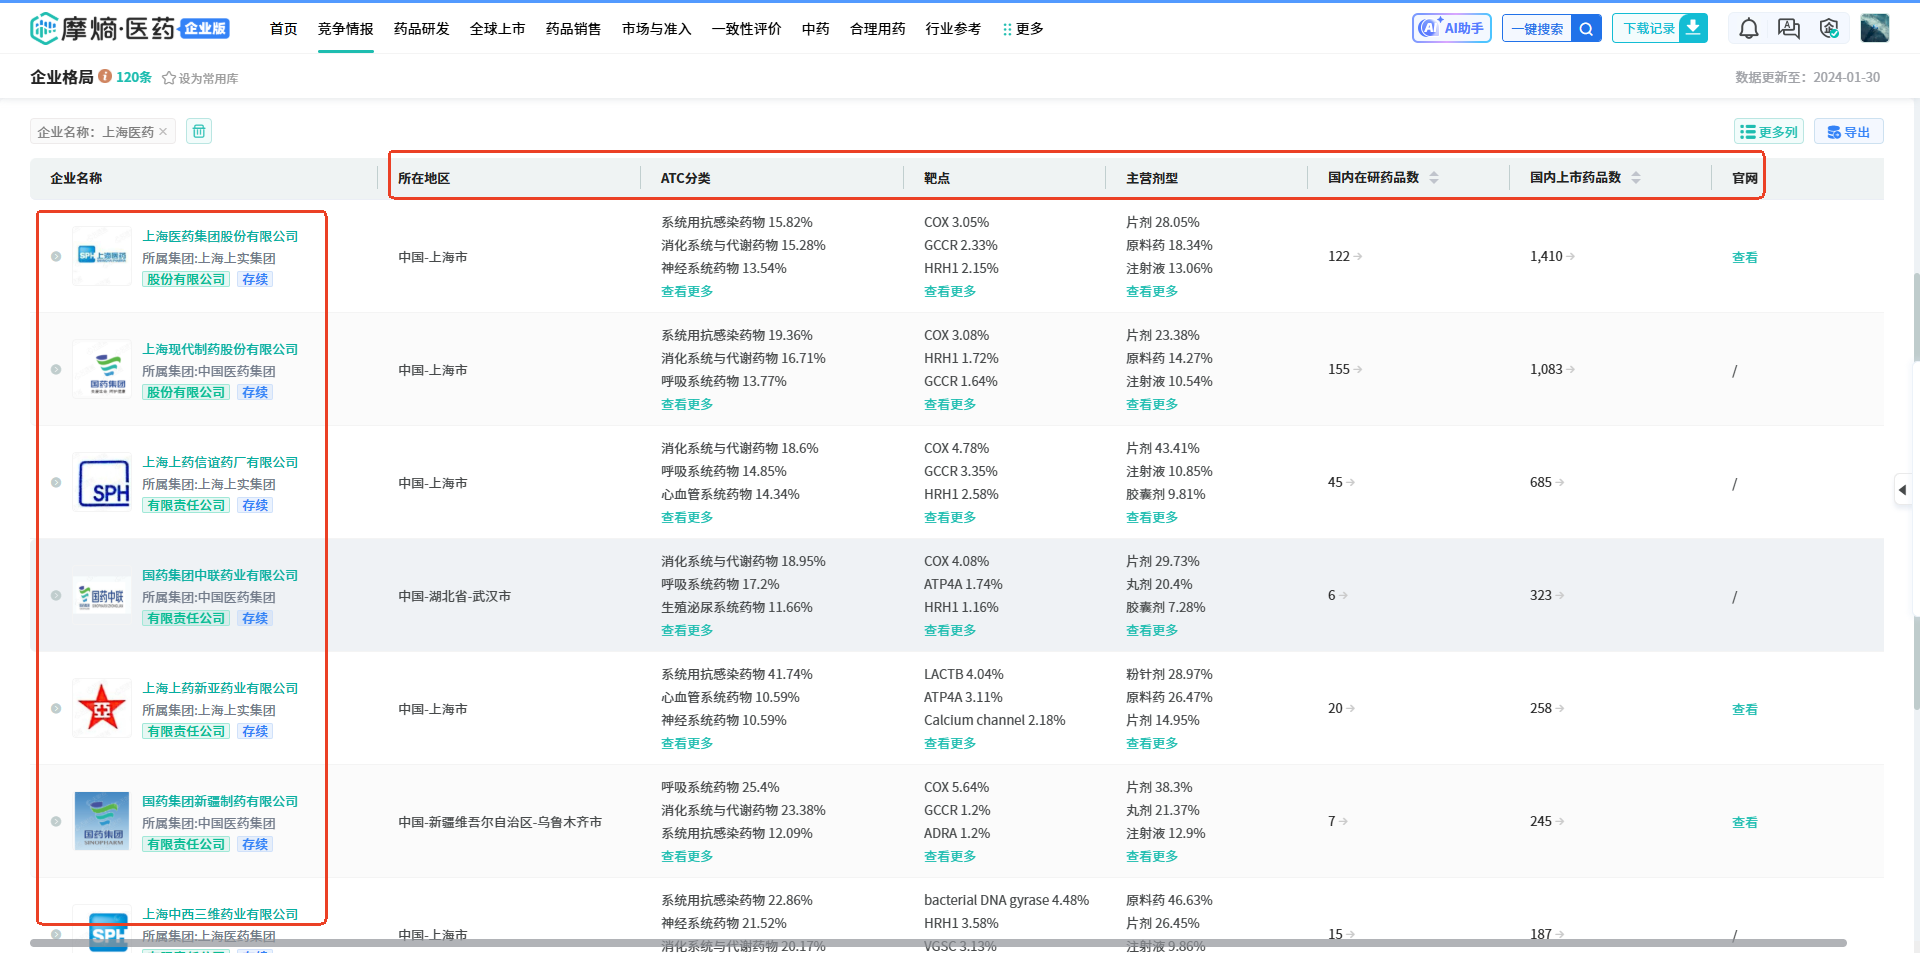Open 685 marketed drugs for 上药信谊

pos(1547,482)
